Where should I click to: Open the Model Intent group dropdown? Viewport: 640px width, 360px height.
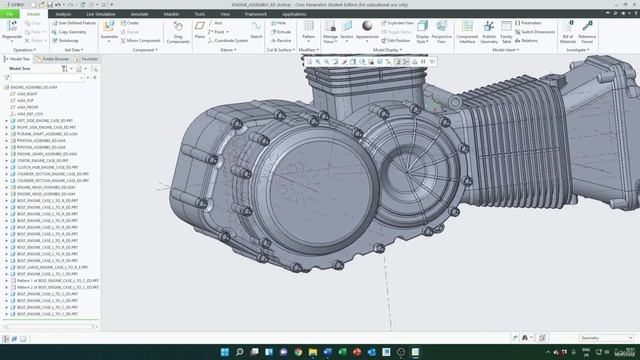click(x=505, y=50)
